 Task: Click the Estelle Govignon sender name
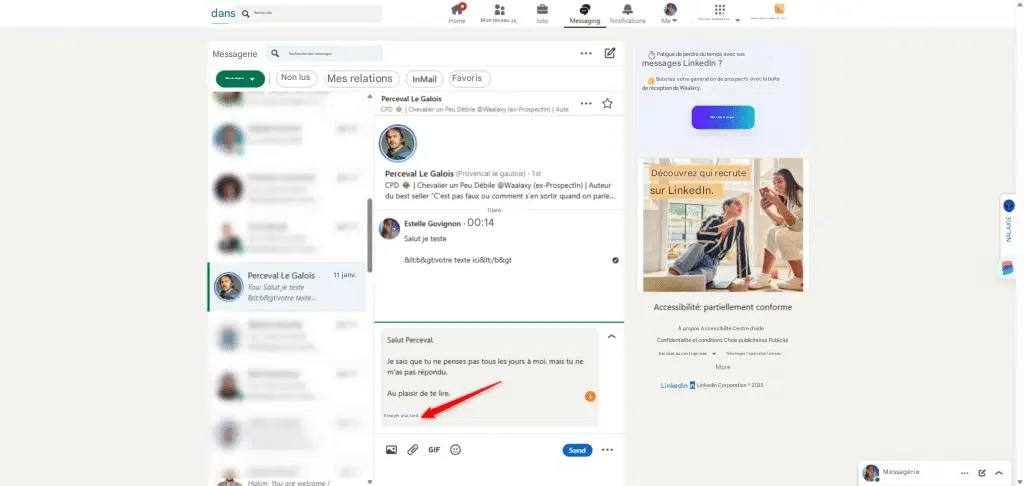click(432, 223)
